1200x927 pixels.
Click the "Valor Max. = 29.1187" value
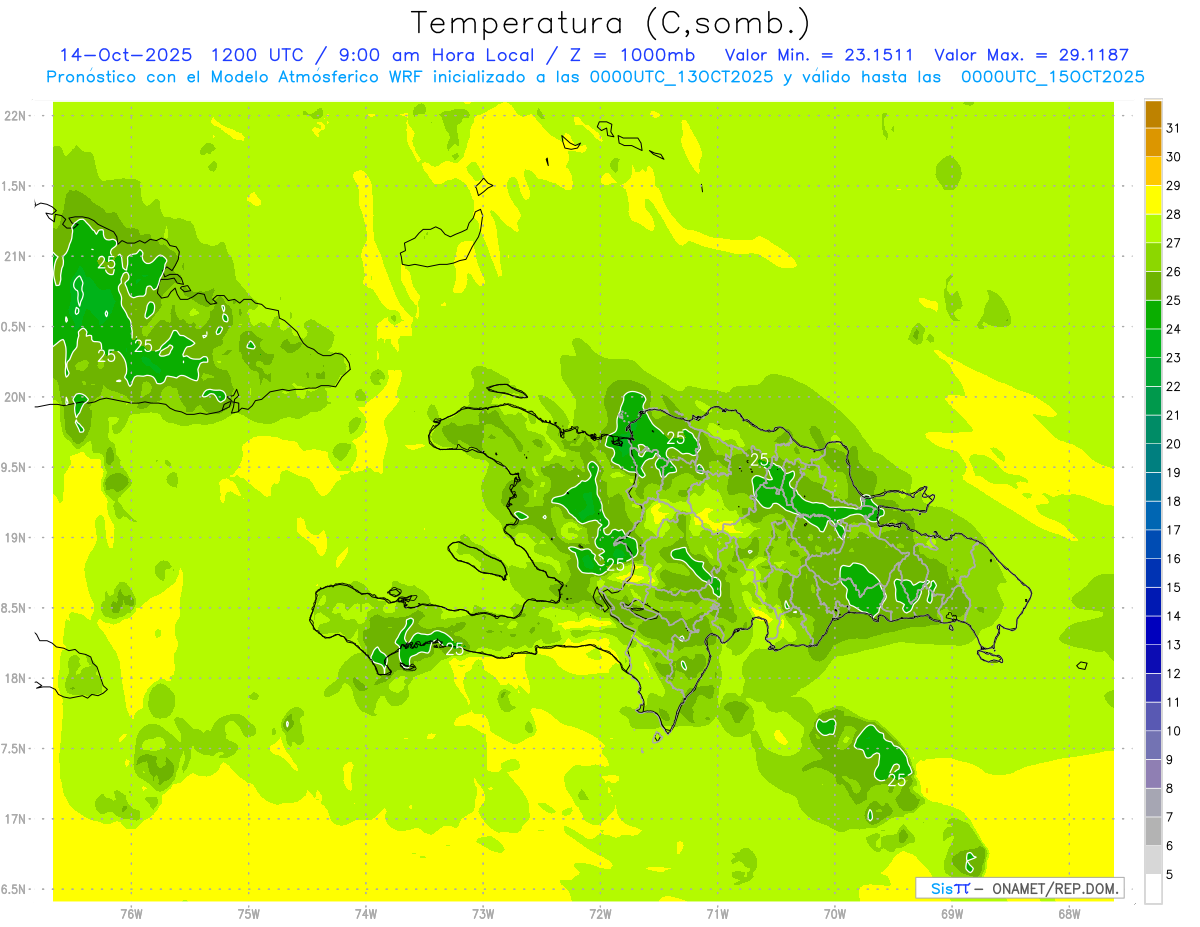pyautogui.click(x=1030, y=55)
